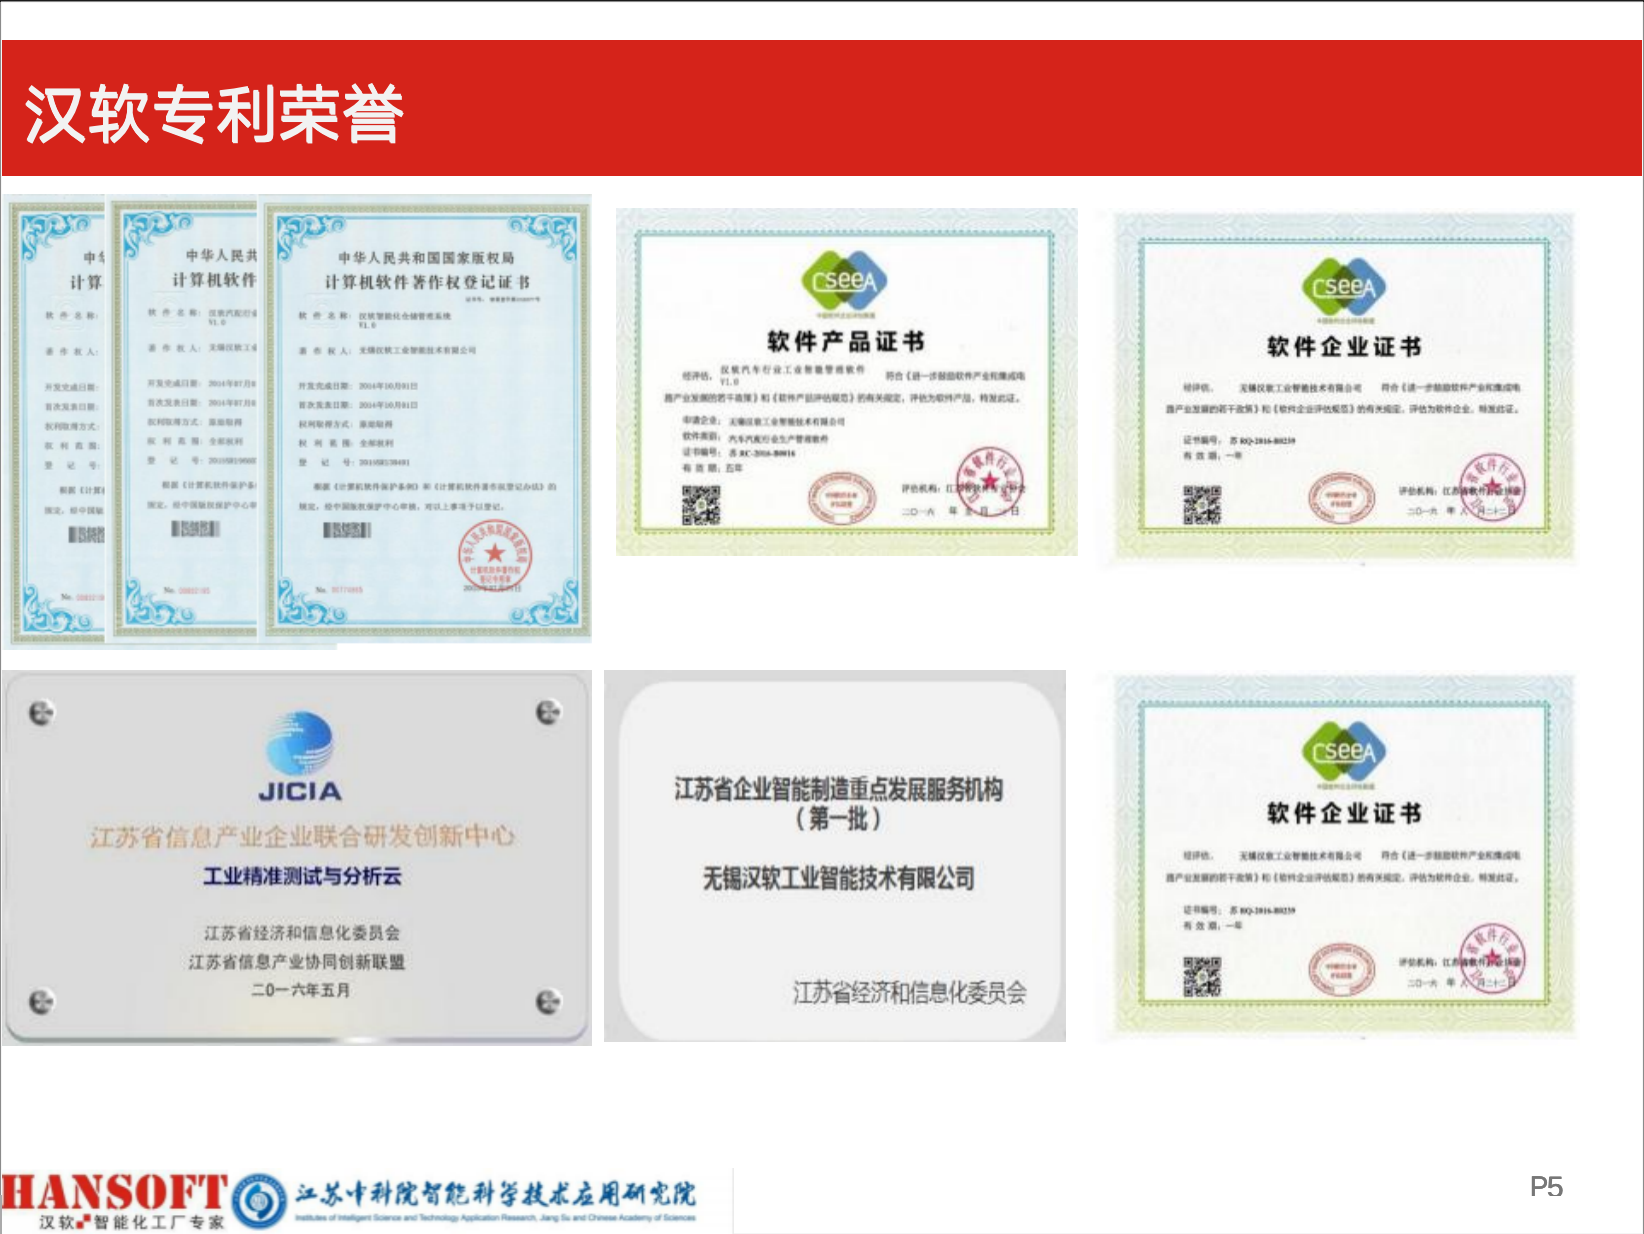Select the slide title 汉软专利荣誉
The image size is (1644, 1234).
[x=214, y=114]
